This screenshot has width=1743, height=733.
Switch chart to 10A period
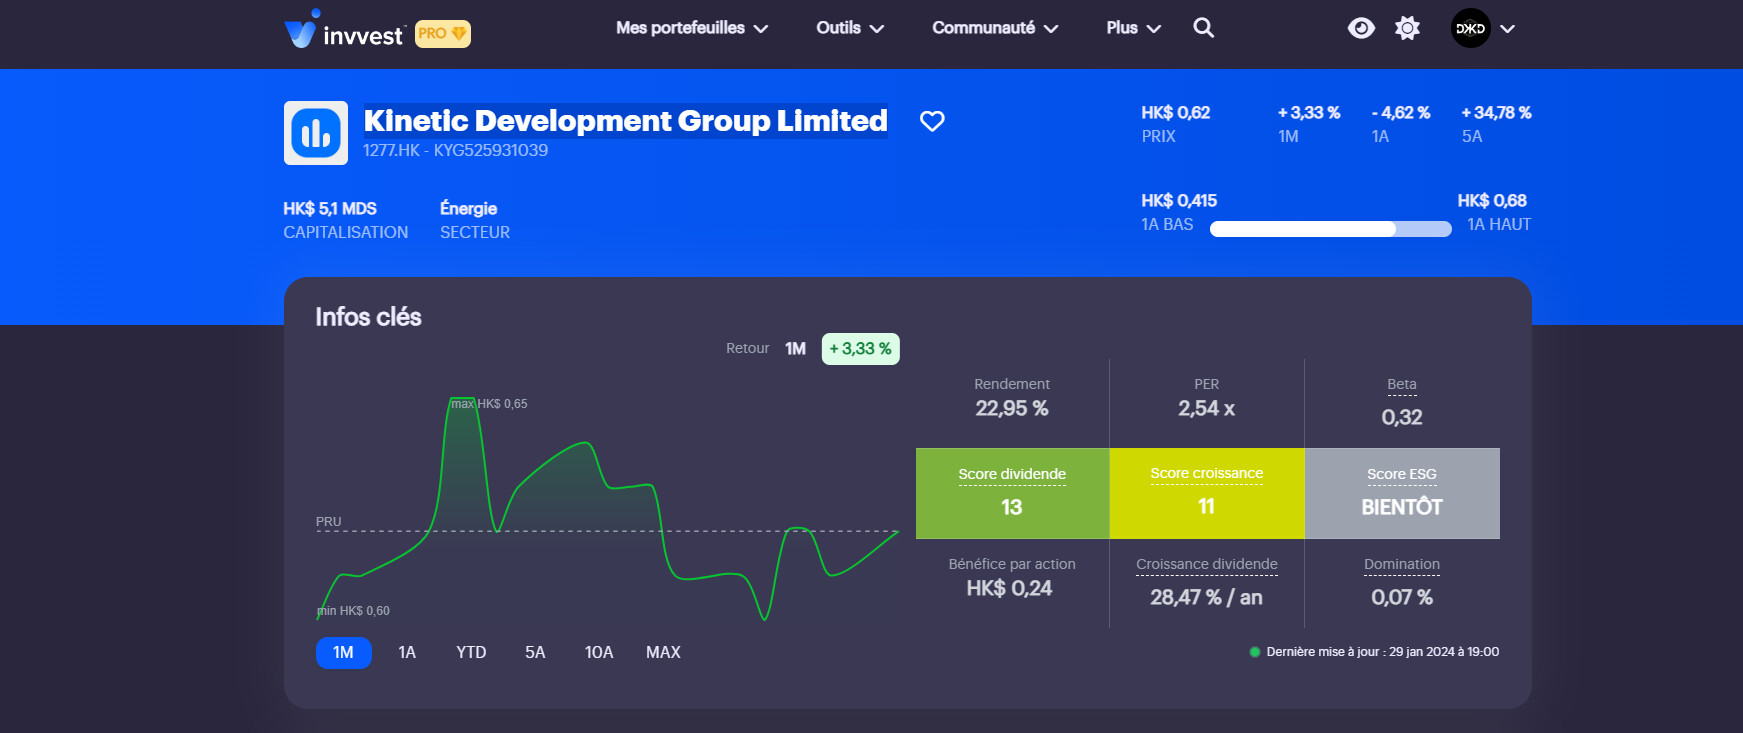[599, 652]
